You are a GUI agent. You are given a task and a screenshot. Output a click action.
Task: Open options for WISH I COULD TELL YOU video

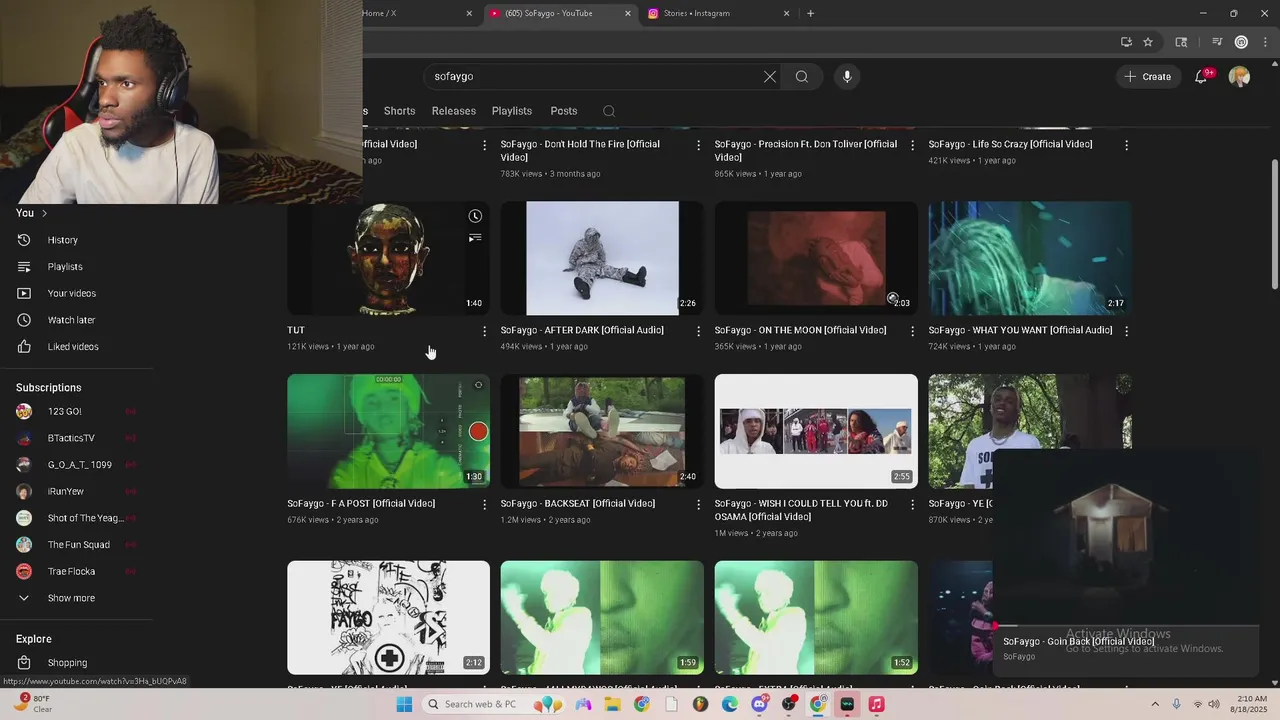coord(912,504)
